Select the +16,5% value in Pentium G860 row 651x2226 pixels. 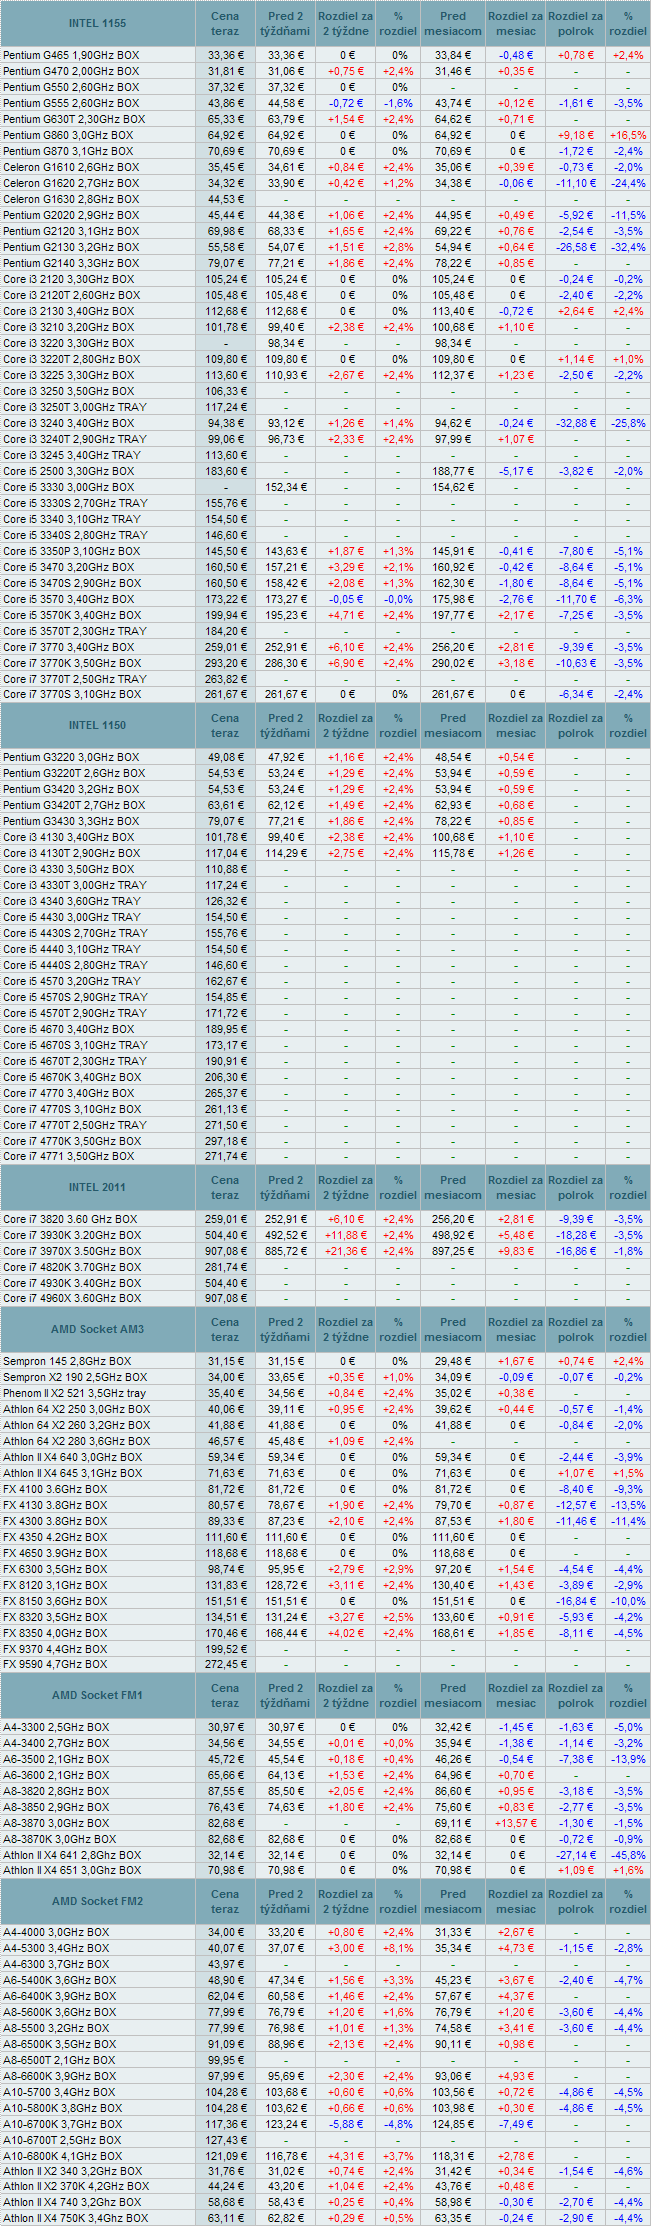[628, 135]
